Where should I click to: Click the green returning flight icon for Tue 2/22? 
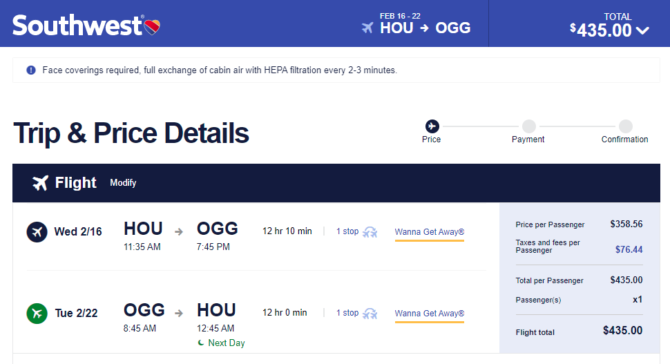37,313
